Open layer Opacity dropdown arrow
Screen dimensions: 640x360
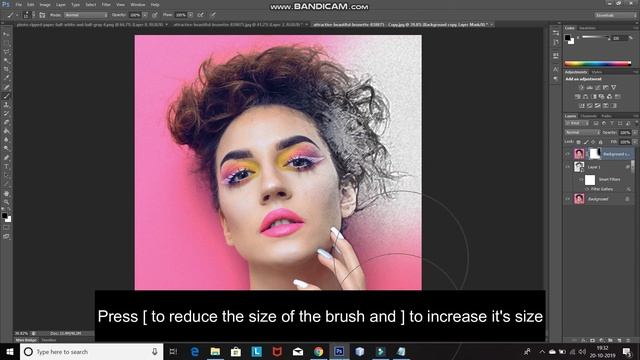tap(634, 133)
